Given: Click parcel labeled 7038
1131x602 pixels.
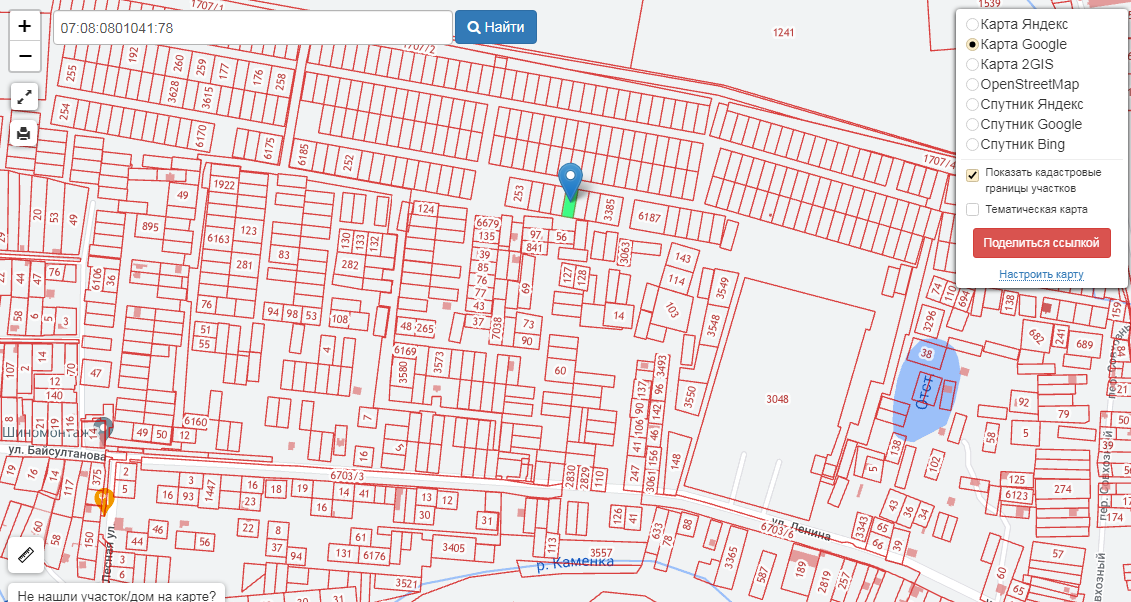Looking at the screenshot, I should point(496,328).
